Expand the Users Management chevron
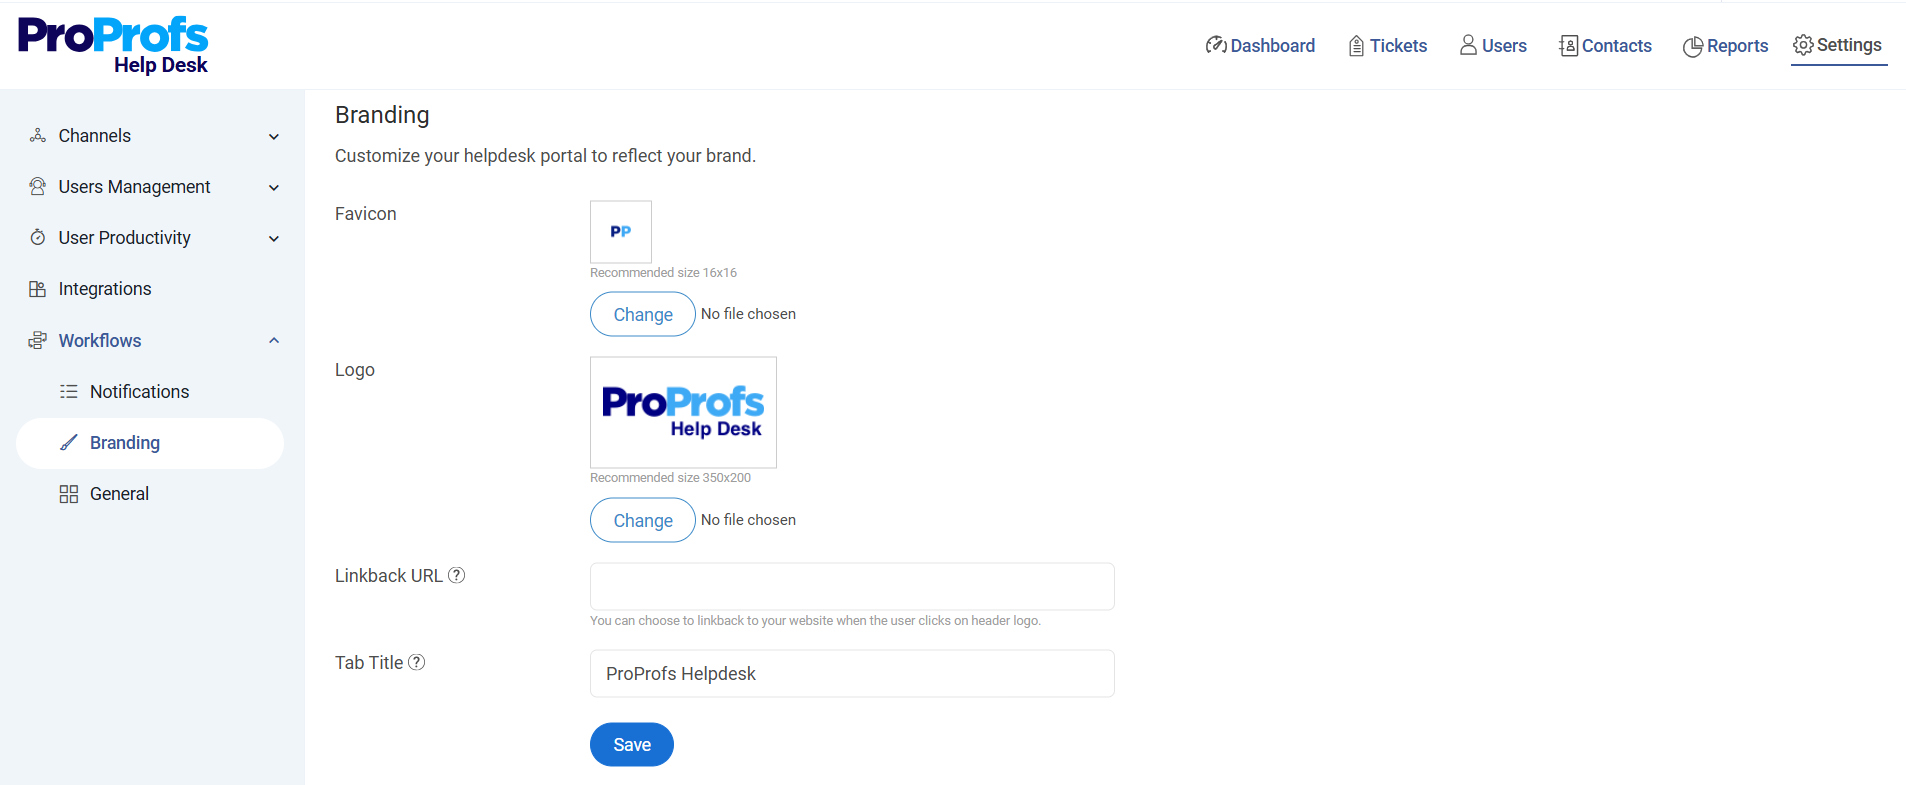 click(x=274, y=187)
